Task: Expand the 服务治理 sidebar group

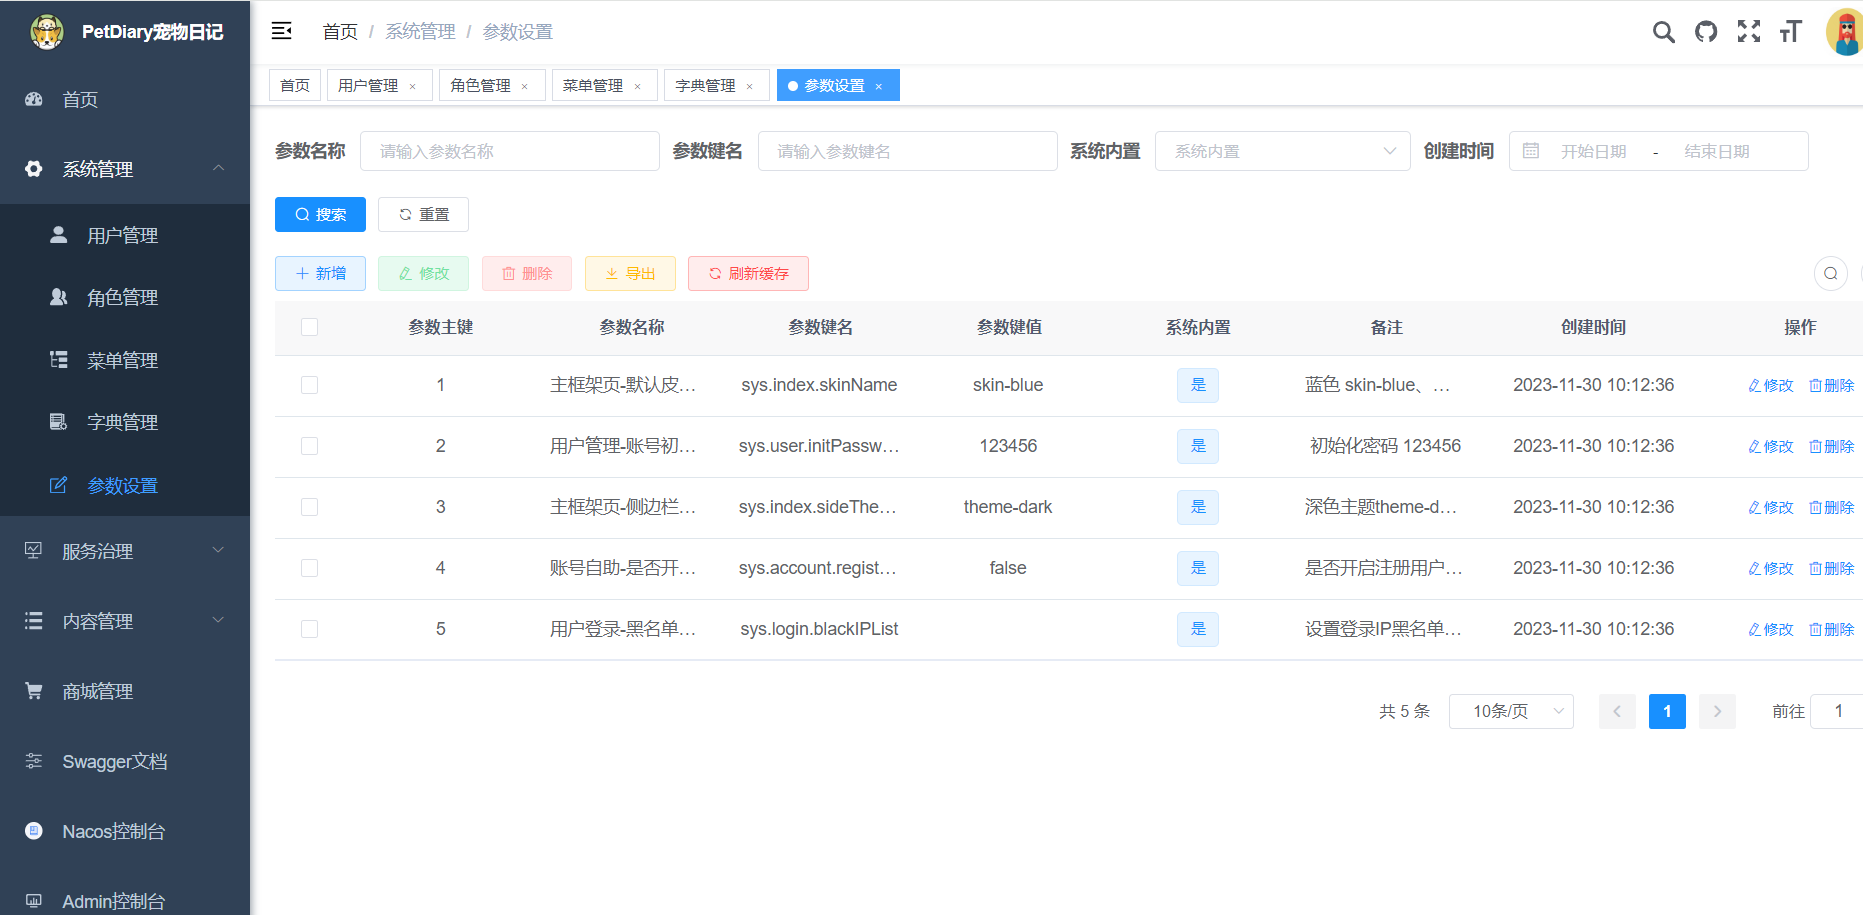Action: [x=125, y=551]
